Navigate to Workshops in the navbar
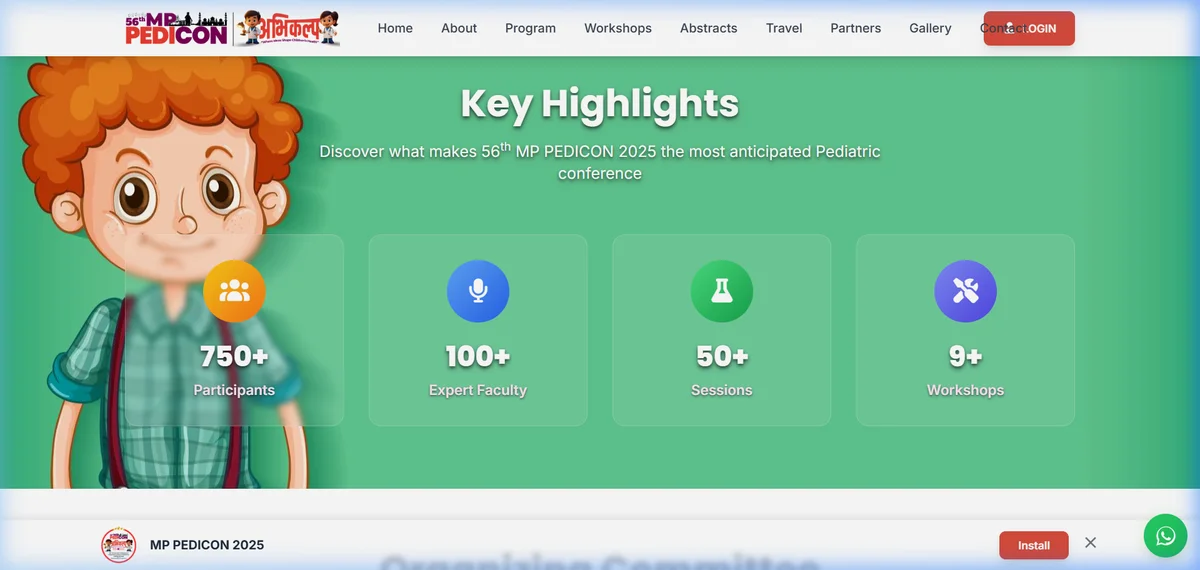The width and height of the screenshot is (1200, 570). (618, 28)
